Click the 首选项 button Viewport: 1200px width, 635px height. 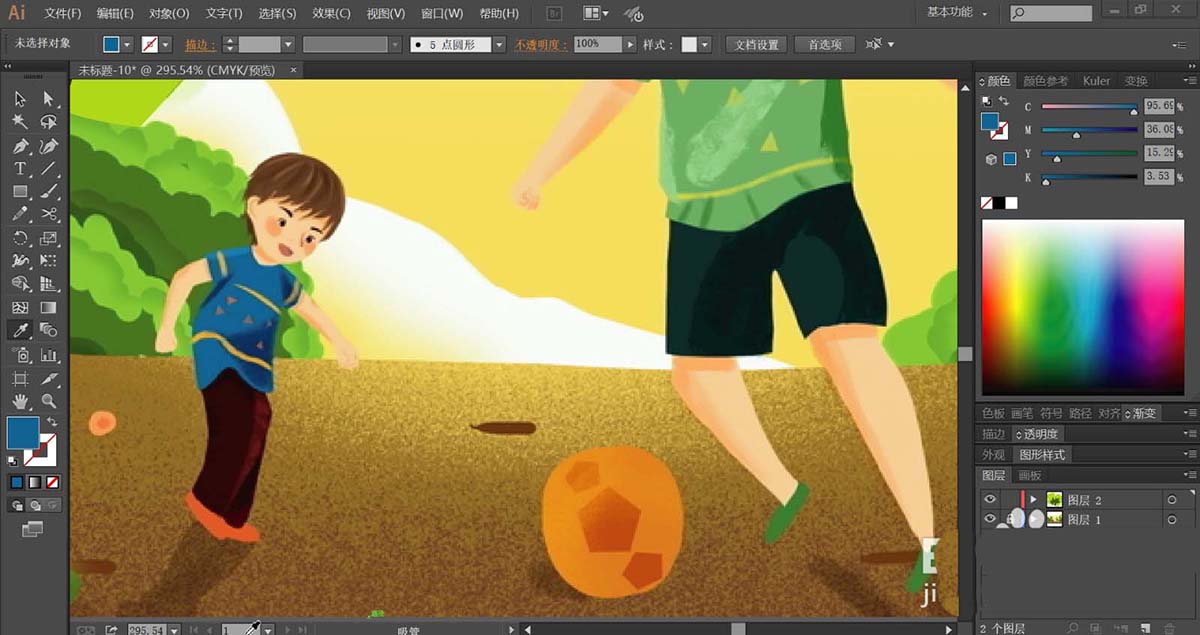824,45
